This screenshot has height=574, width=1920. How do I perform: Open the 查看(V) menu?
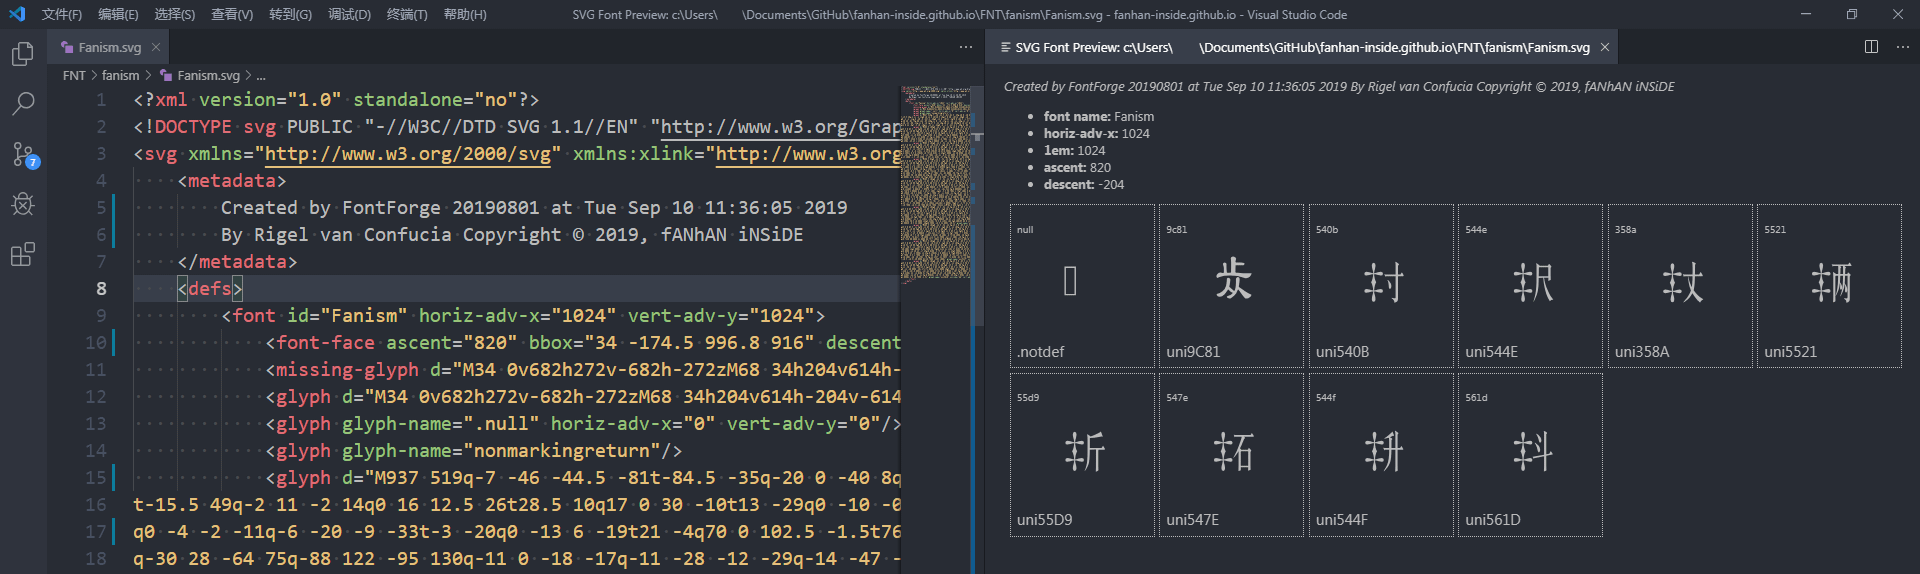point(232,14)
